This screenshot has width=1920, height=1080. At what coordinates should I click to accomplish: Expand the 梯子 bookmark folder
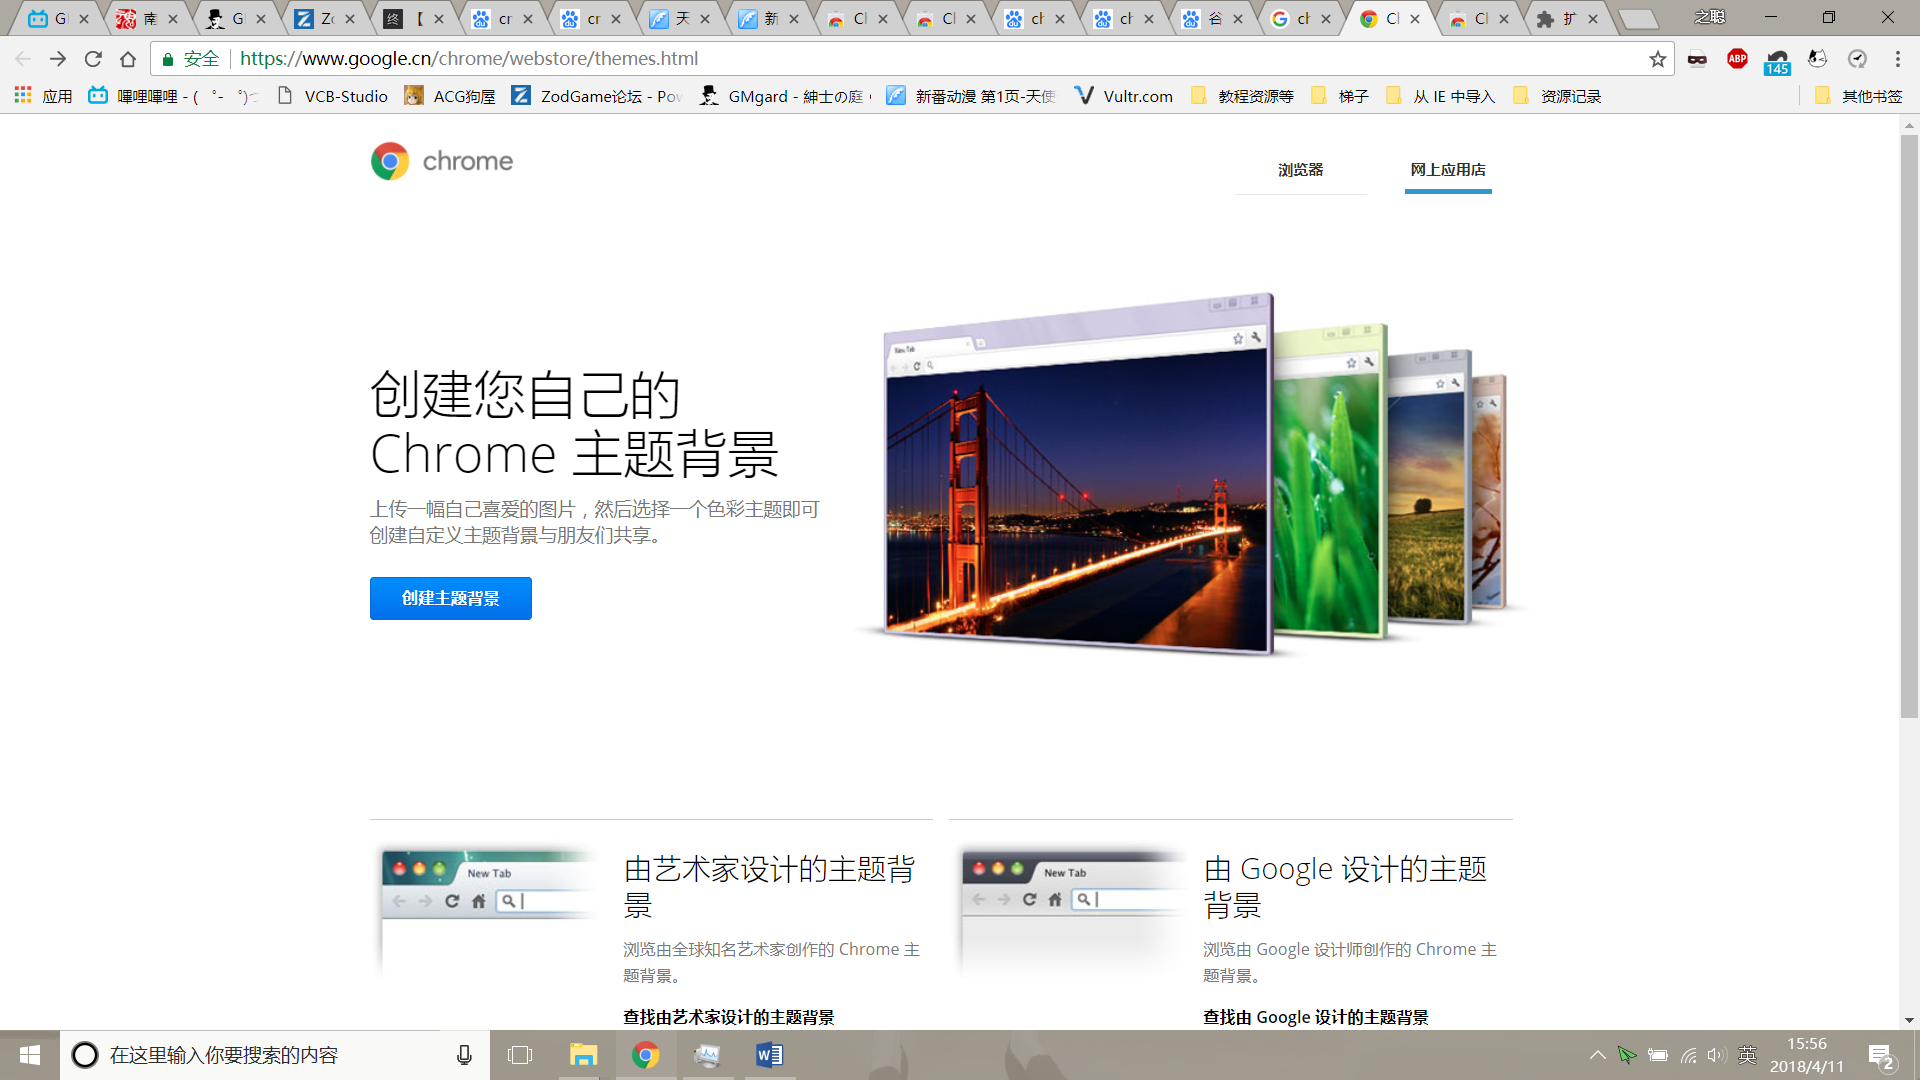click(1339, 96)
